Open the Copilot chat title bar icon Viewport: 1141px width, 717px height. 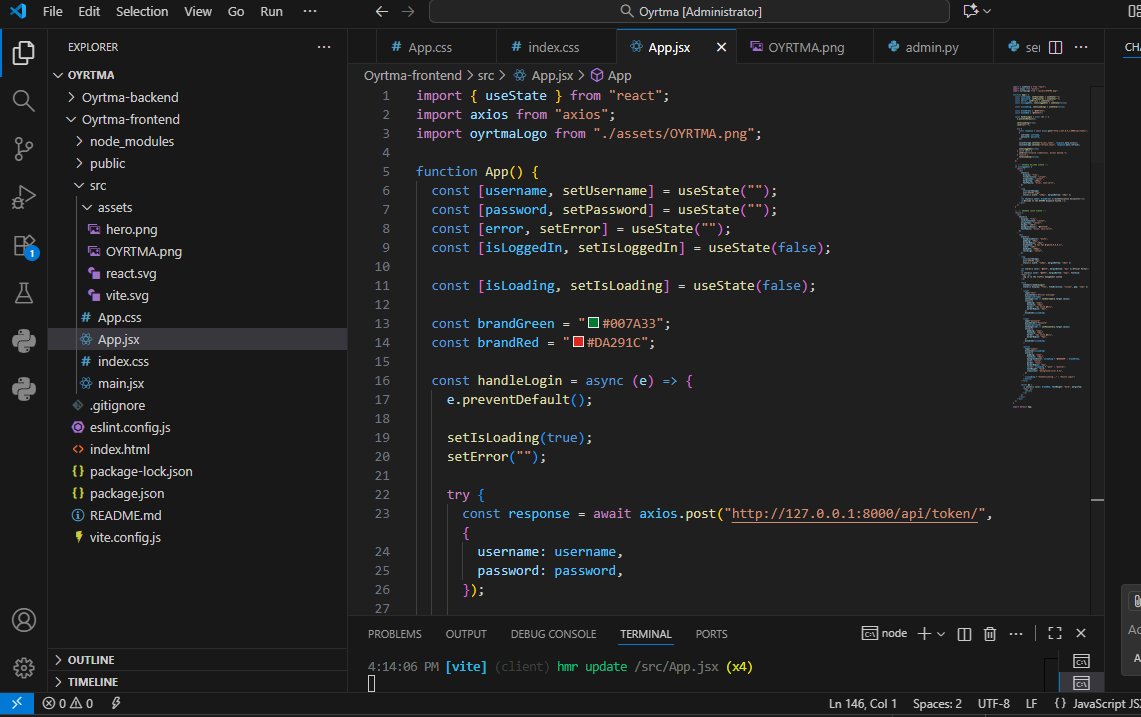[971, 11]
